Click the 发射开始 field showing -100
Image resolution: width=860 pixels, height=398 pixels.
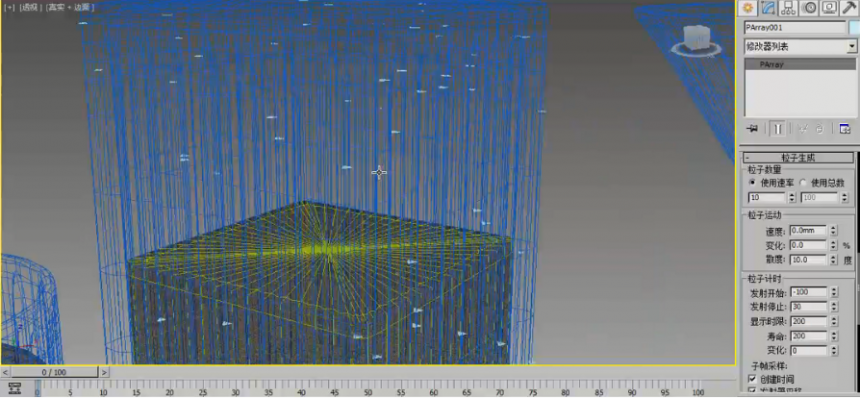click(809, 292)
